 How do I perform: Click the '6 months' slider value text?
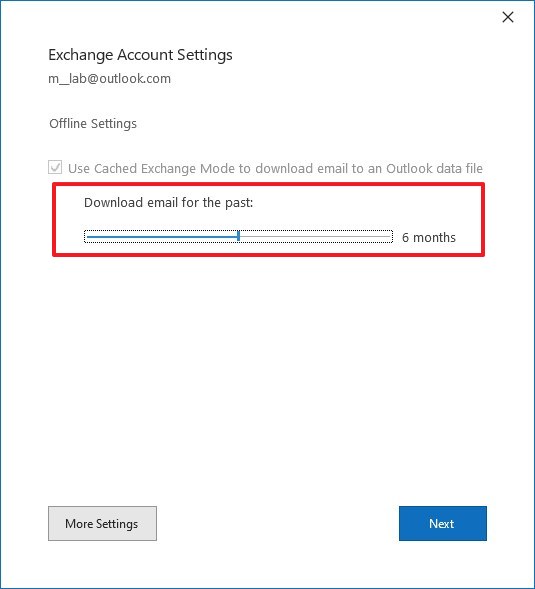pyautogui.click(x=429, y=237)
